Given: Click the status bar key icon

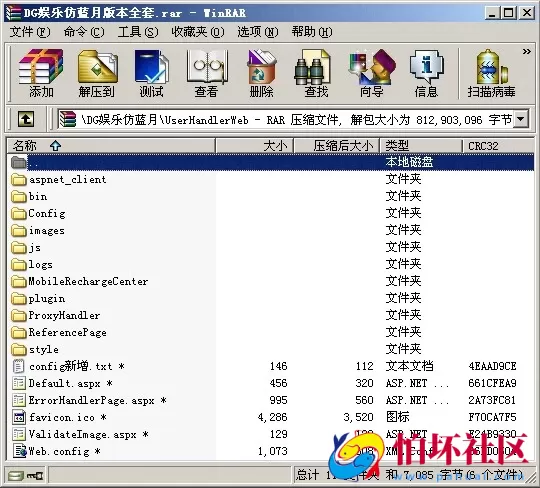Looking at the screenshot, I should point(35,476).
